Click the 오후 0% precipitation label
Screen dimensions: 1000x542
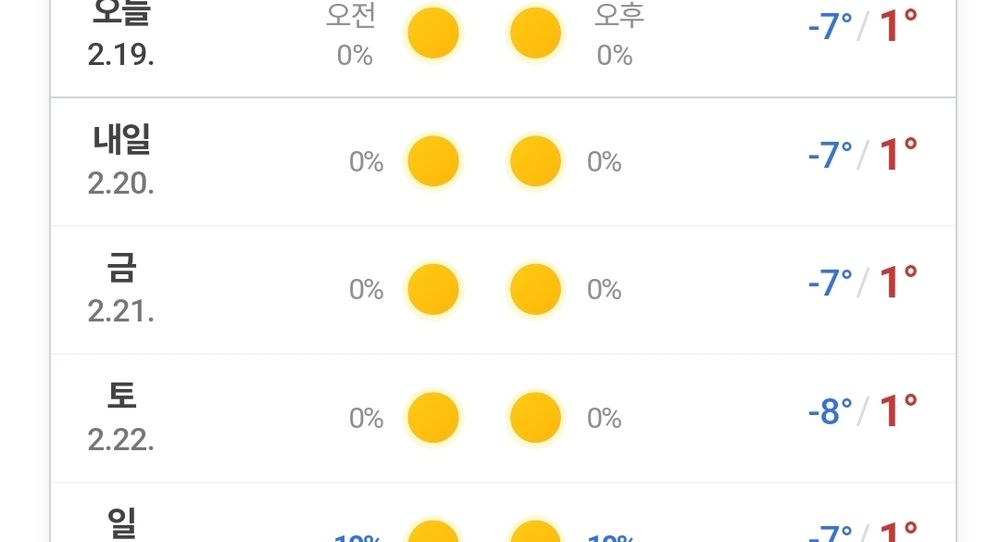click(x=619, y=35)
